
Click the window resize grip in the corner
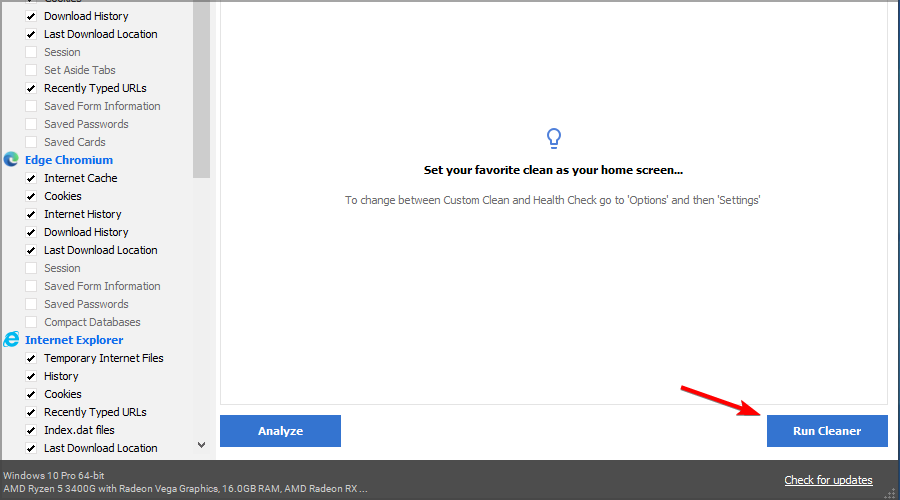pyautogui.click(x=890, y=493)
